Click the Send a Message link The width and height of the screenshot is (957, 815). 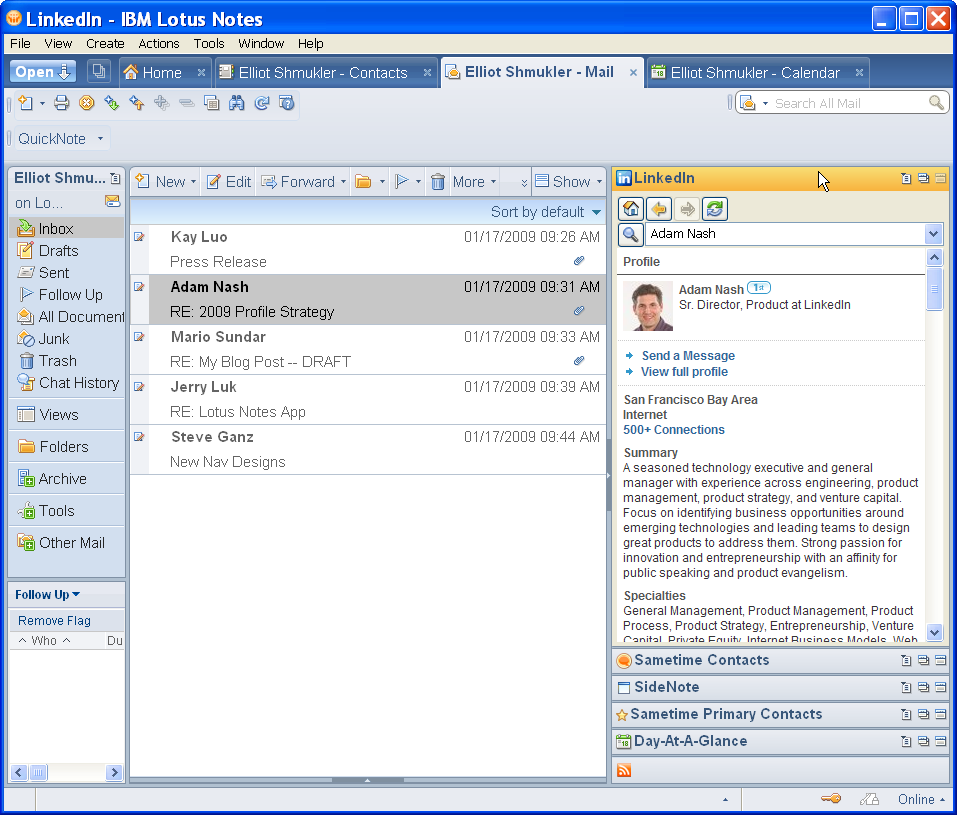[688, 356]
